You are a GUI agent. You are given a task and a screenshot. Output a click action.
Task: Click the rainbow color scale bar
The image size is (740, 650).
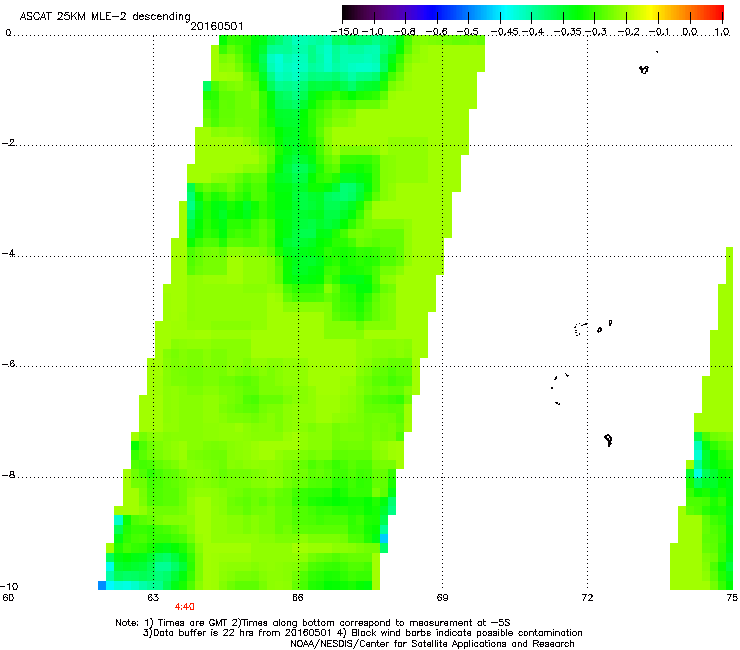point(533,12)
